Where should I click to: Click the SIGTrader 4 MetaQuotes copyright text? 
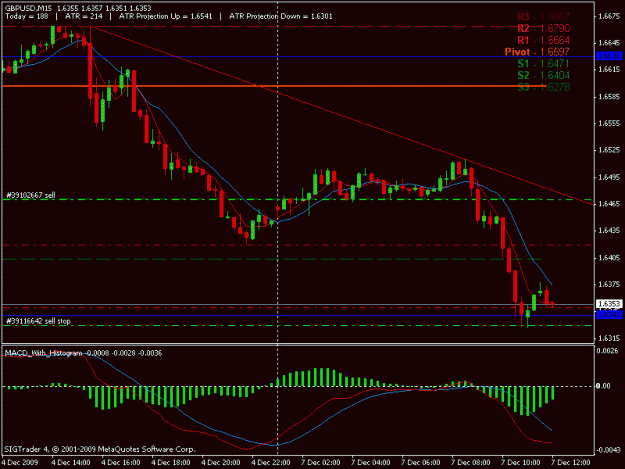[100, 449]
